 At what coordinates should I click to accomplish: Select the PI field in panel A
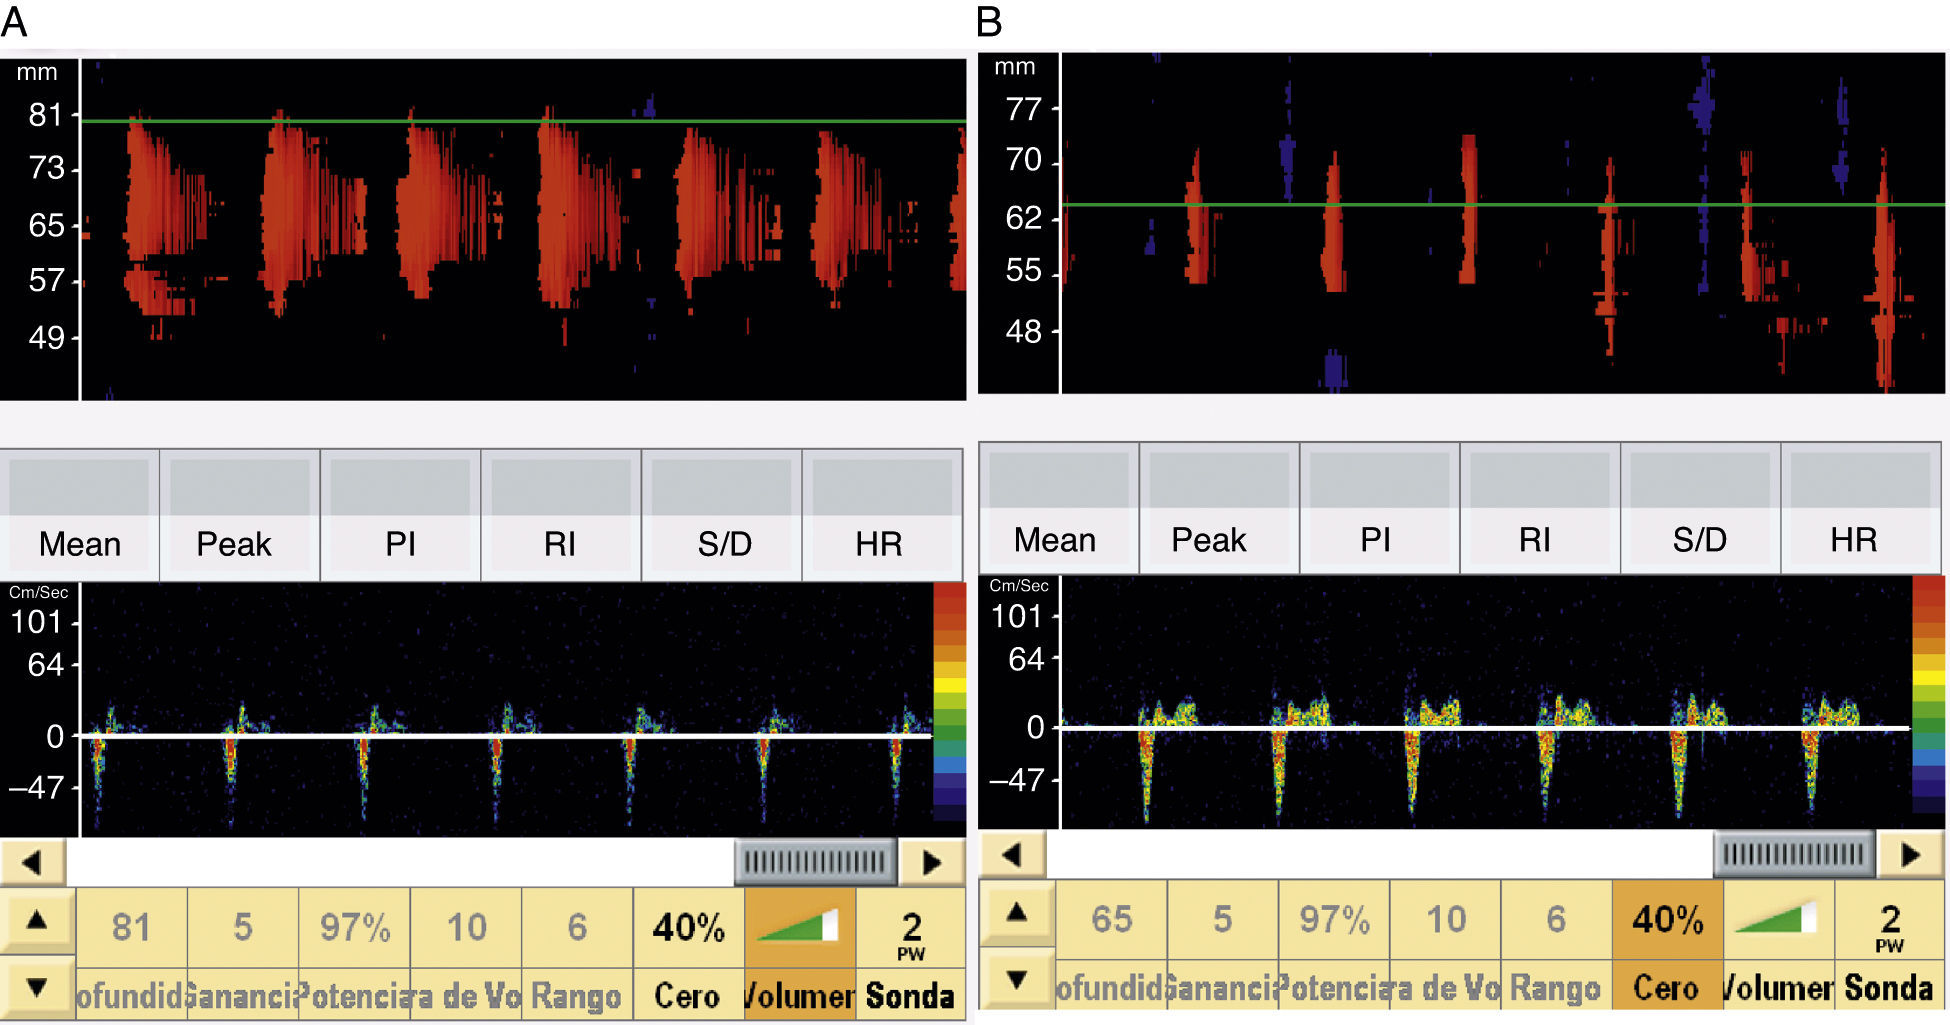coord(400,515)
